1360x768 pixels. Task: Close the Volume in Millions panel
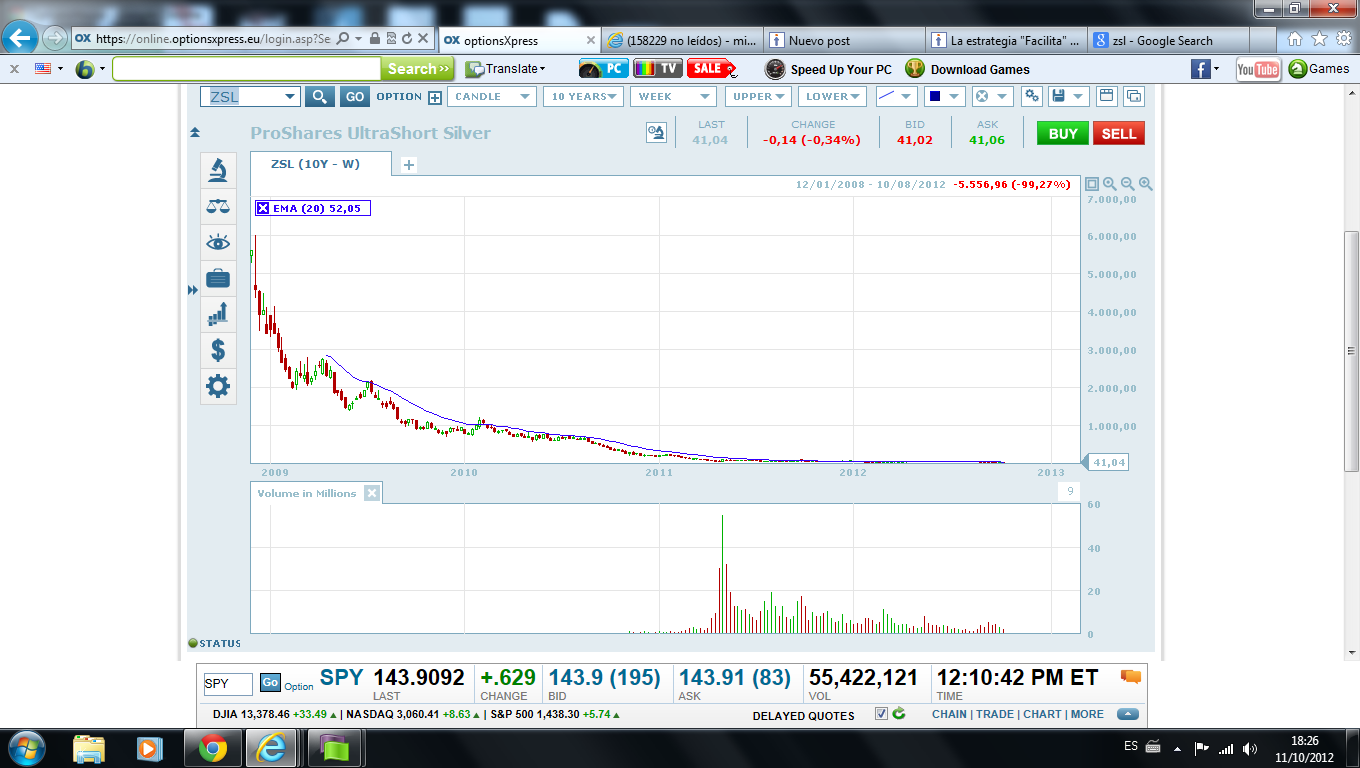tap(372, 493)
